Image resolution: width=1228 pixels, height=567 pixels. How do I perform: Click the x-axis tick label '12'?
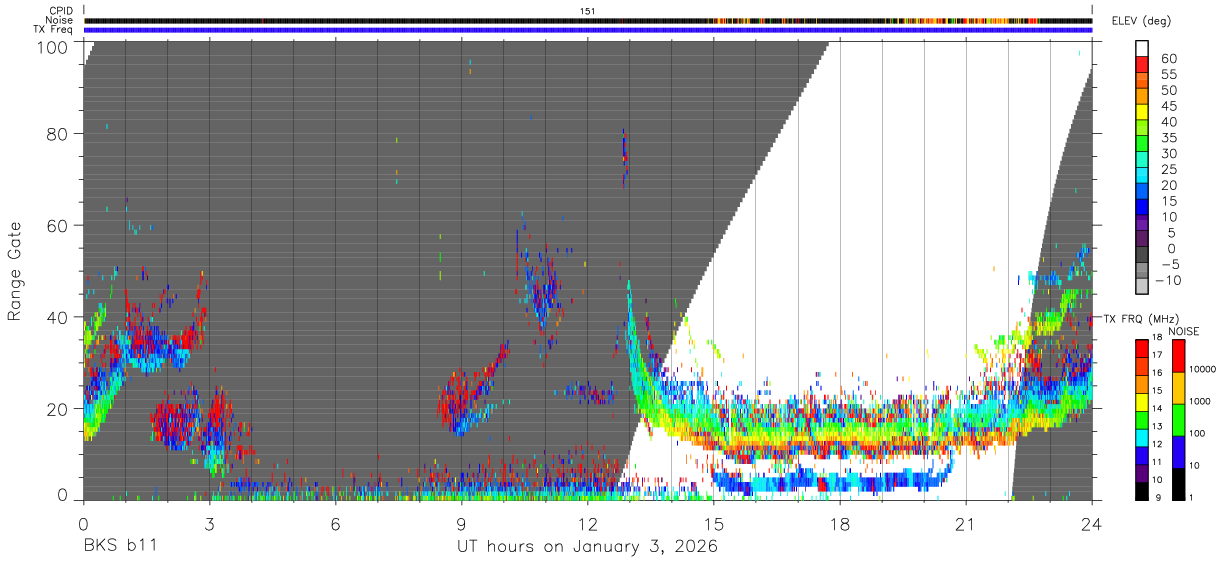click(x=587, y=523)
